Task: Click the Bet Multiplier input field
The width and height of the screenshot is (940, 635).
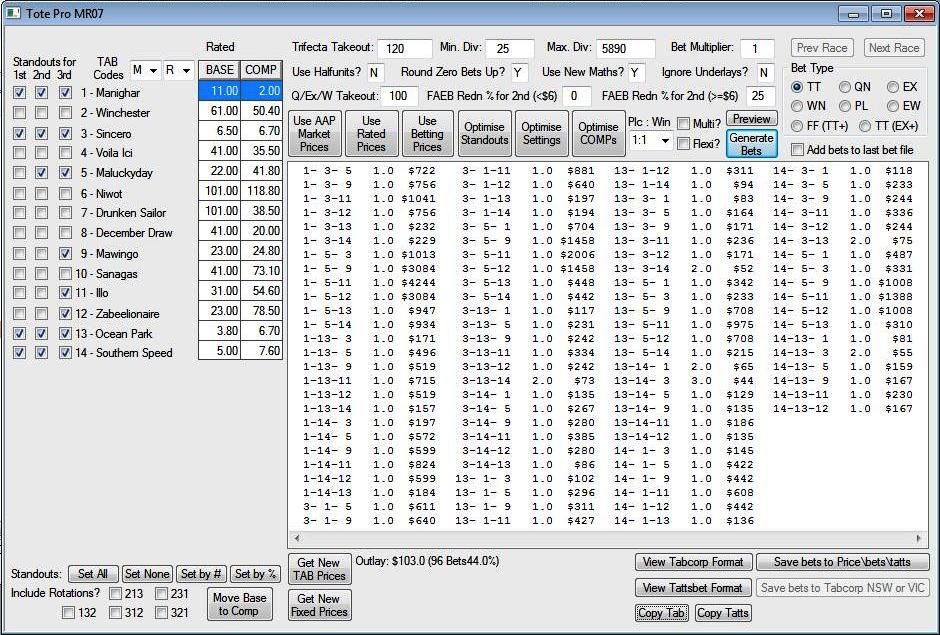Action: pyautogui.click(x=757, y=49)
